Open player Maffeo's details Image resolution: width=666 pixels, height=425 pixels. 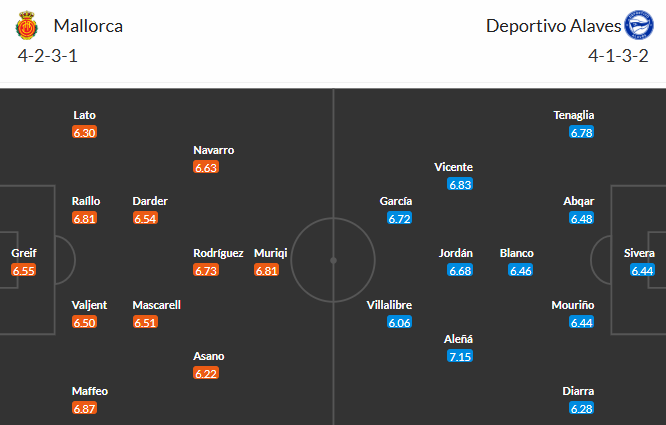(x=90, y=391)
